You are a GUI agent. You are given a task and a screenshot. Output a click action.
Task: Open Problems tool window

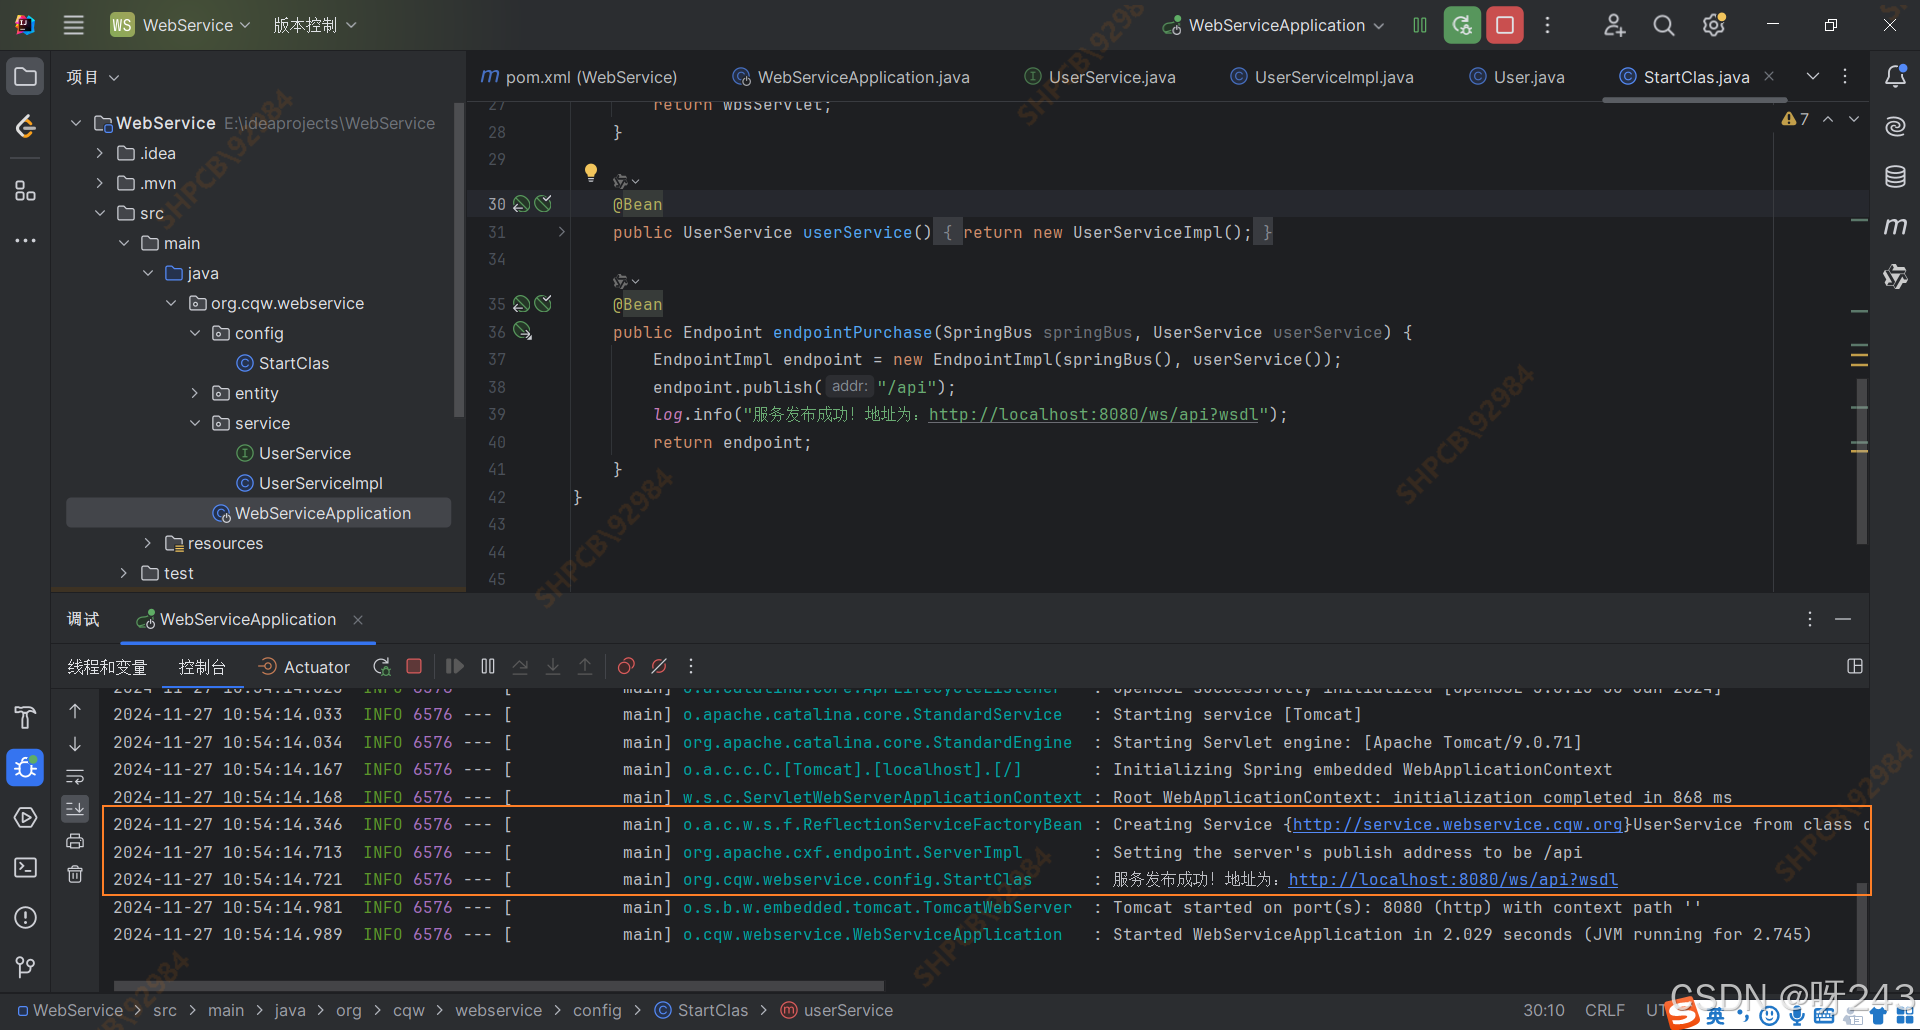pyautogui.click(x=26, y=918)
